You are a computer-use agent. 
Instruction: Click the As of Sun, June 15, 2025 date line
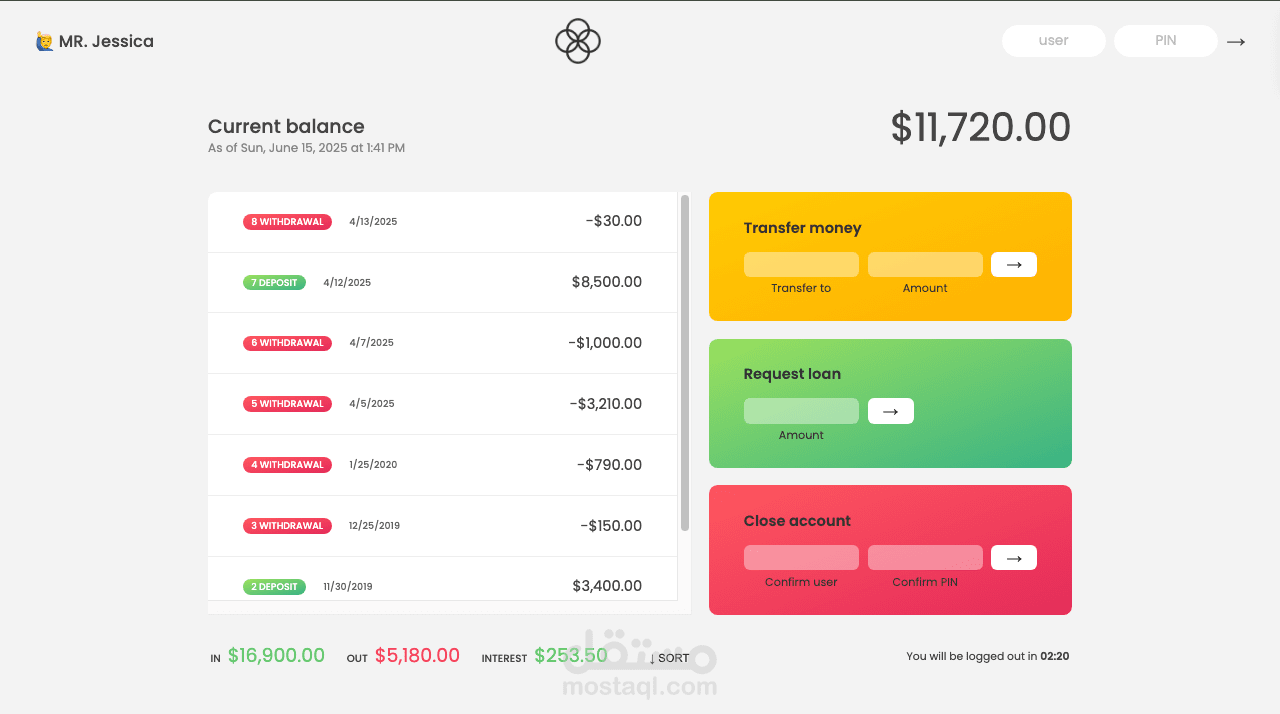(306, 148)
